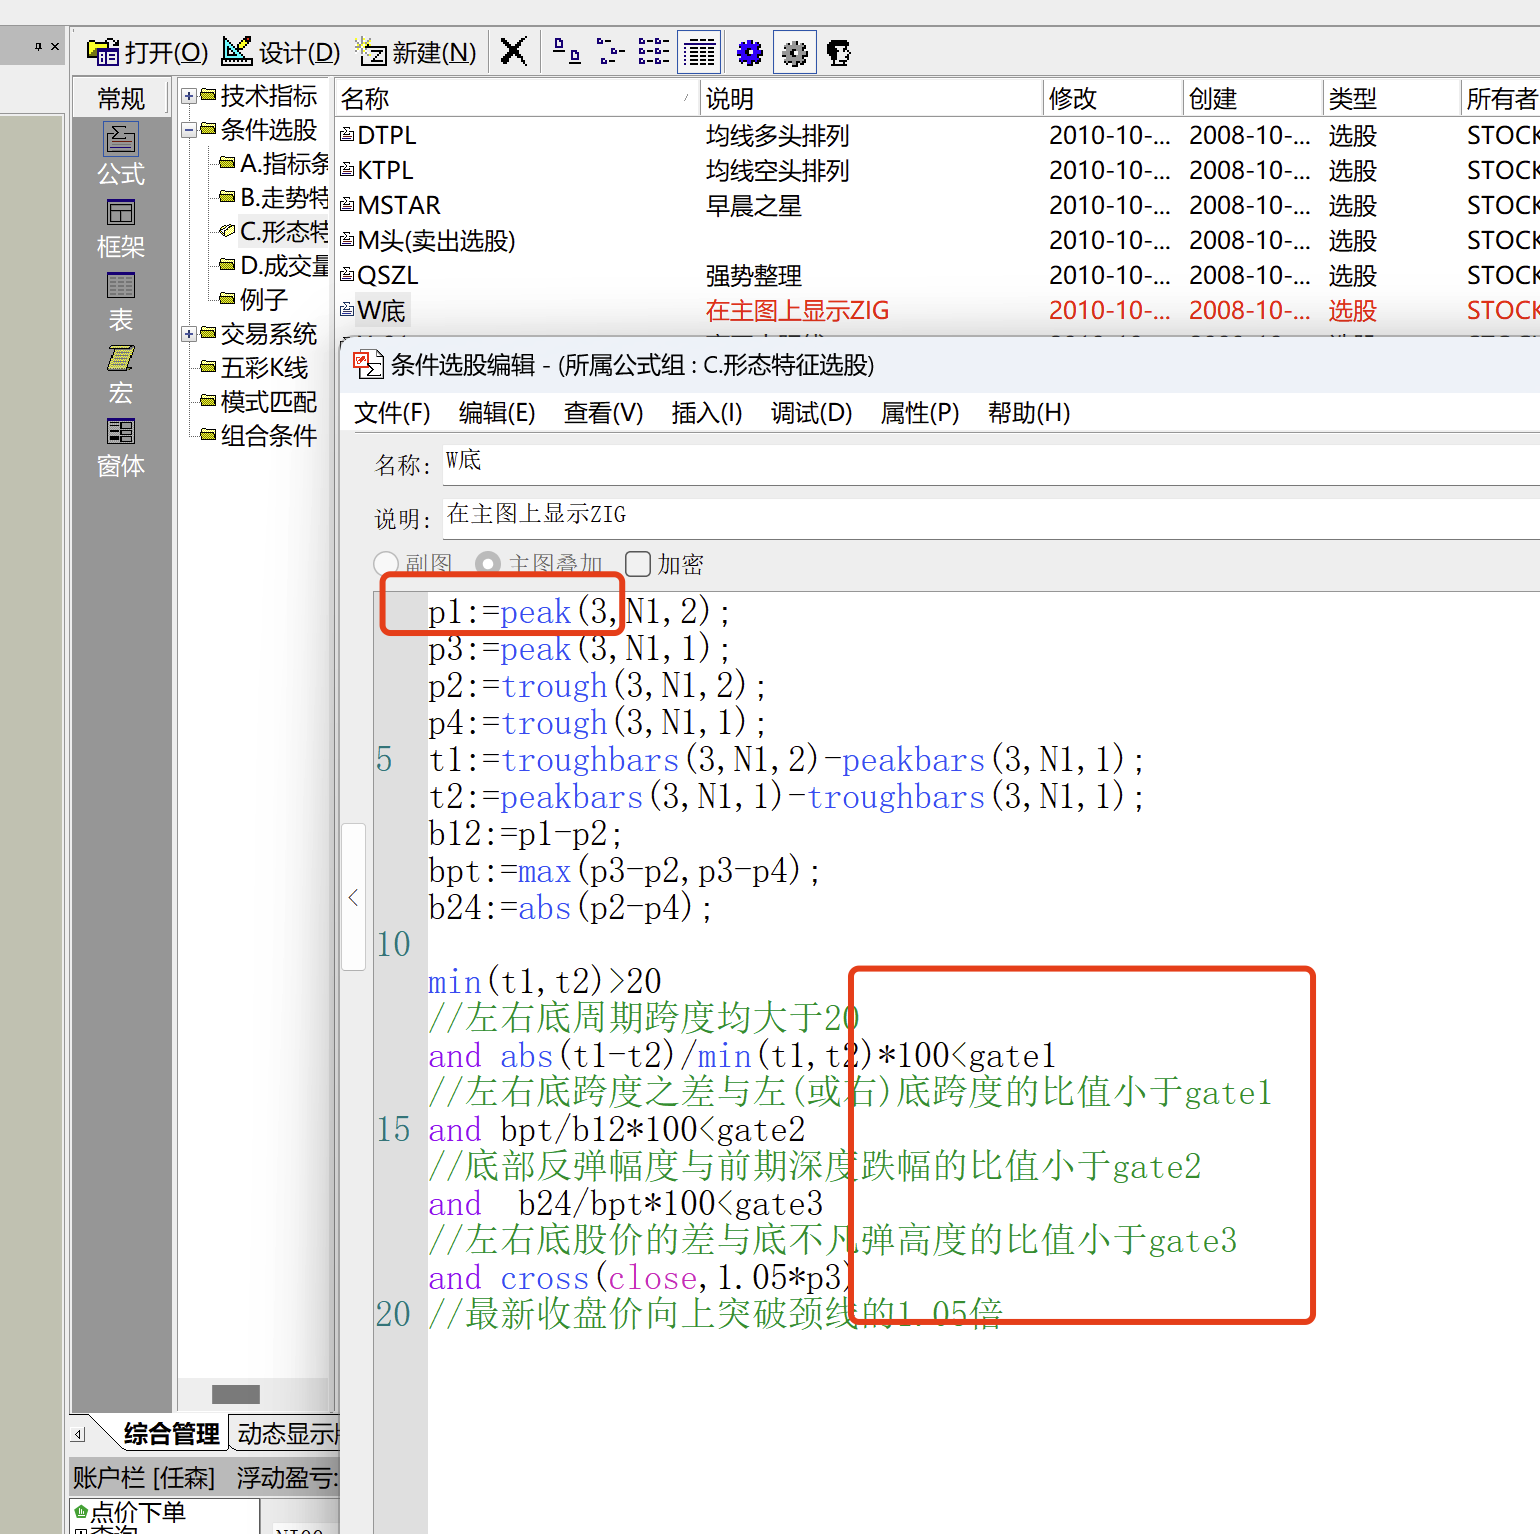
Task: Select the C.形态特征 folder
Action: pos(283,232)
